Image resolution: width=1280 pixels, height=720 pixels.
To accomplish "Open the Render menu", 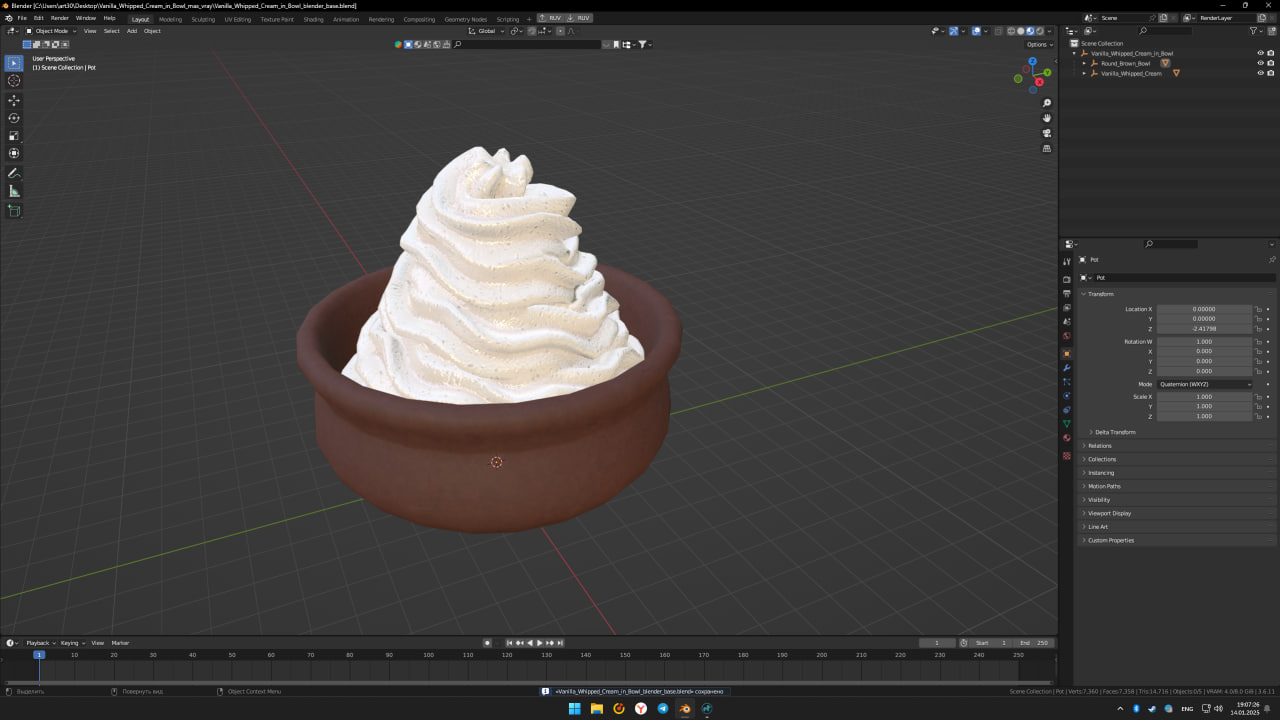I will 60,18.
